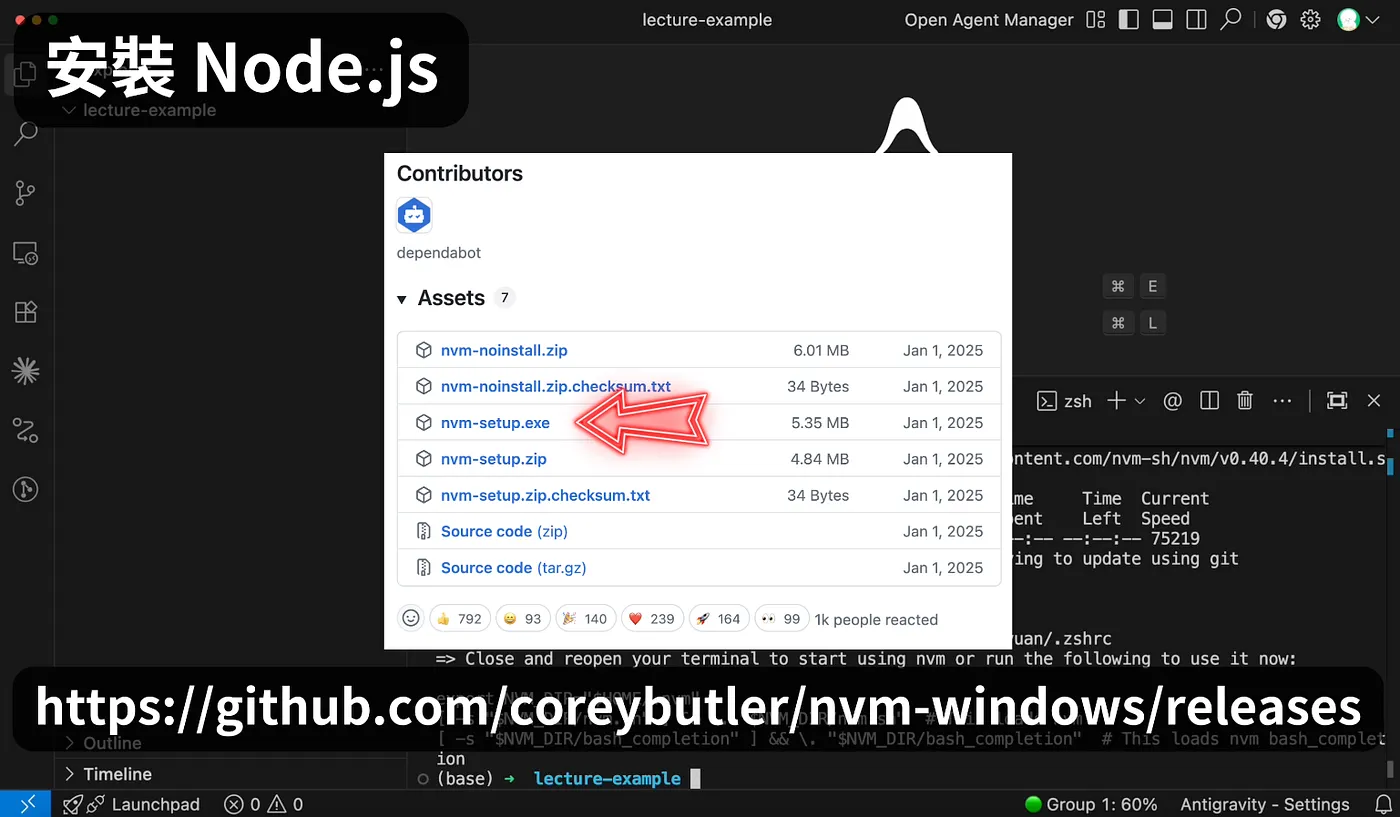Split the terminal pane
This screenshot has width=1400, height=817.
coord(1210,401)
